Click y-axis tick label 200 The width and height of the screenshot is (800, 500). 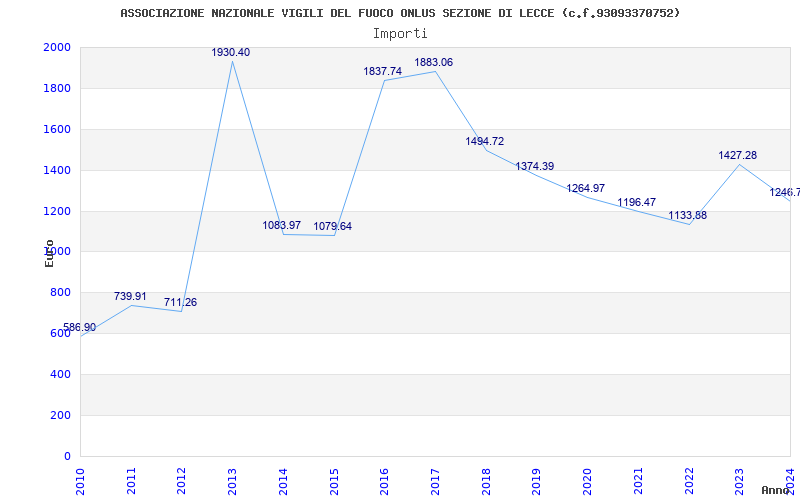coord(60,415)
